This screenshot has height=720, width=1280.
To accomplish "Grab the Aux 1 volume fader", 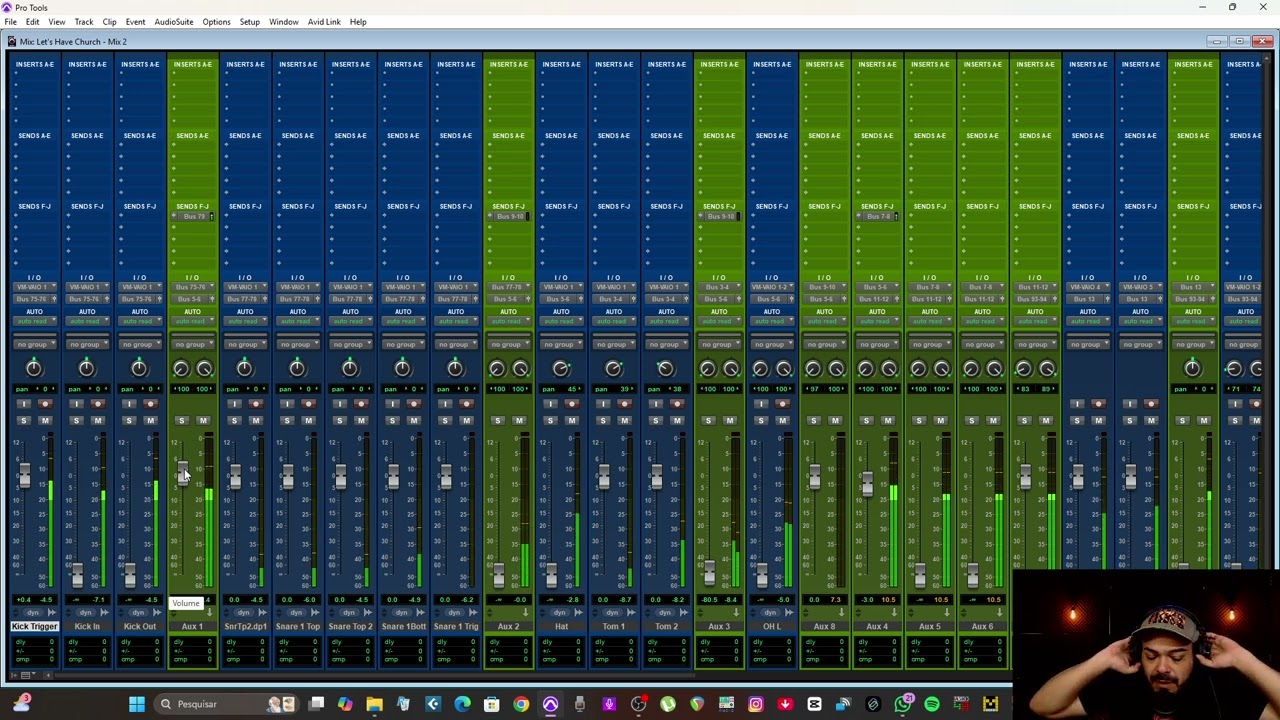I will [x=182, y=472].
